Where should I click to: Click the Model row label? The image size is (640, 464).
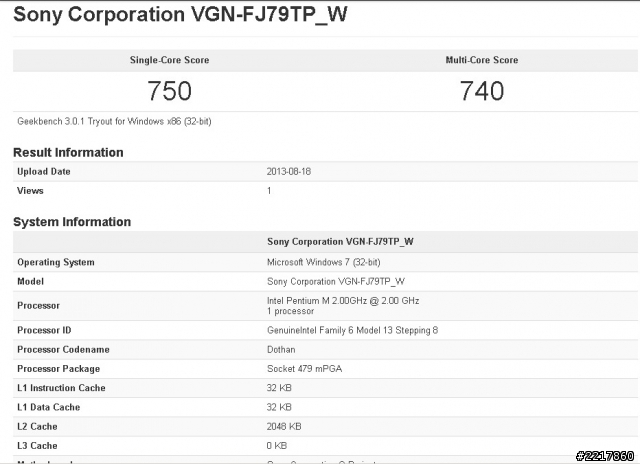coord(31,282)
